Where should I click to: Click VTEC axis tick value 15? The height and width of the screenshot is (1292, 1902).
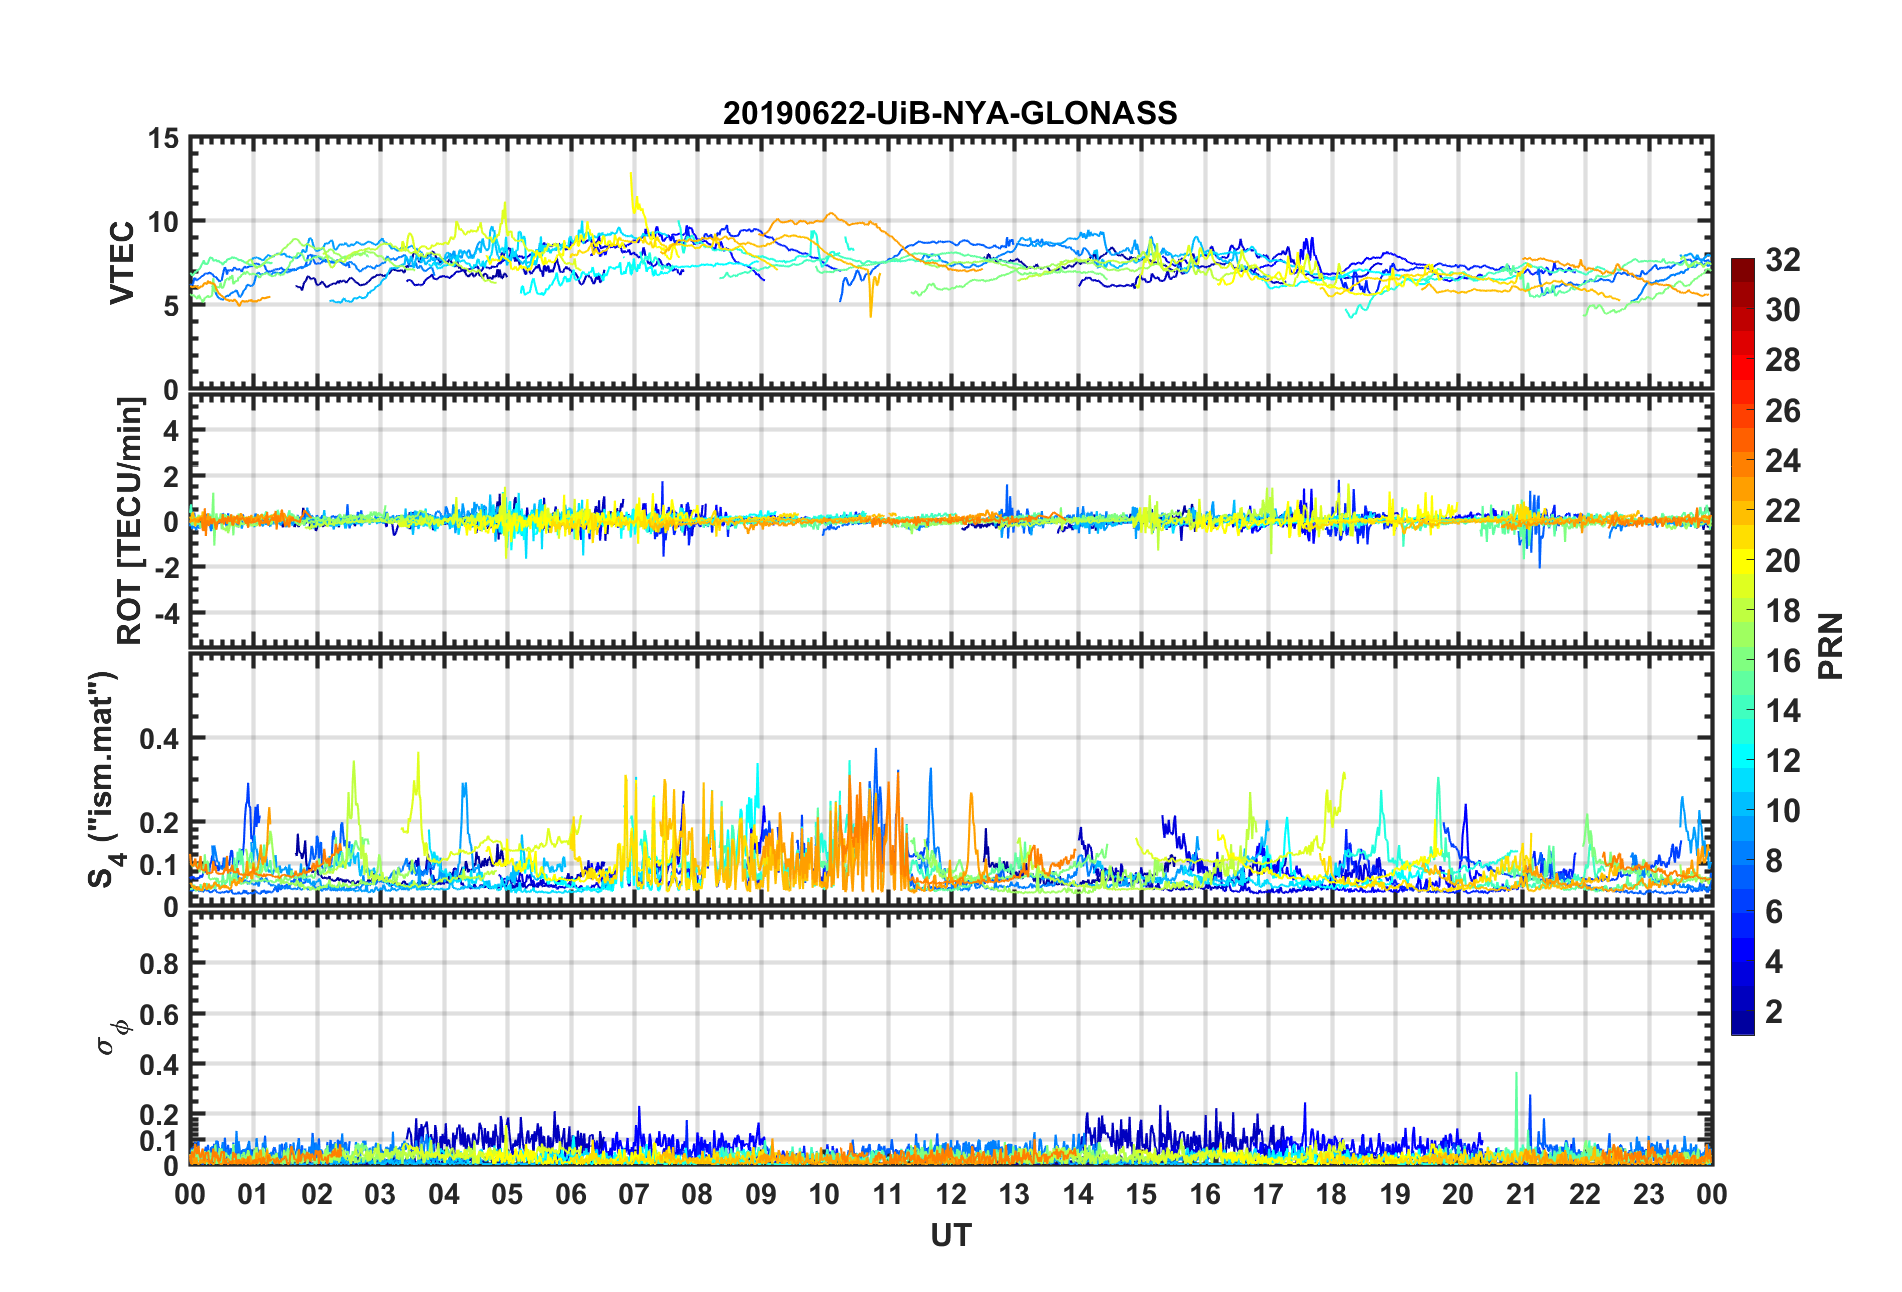[x=163, y=139]
